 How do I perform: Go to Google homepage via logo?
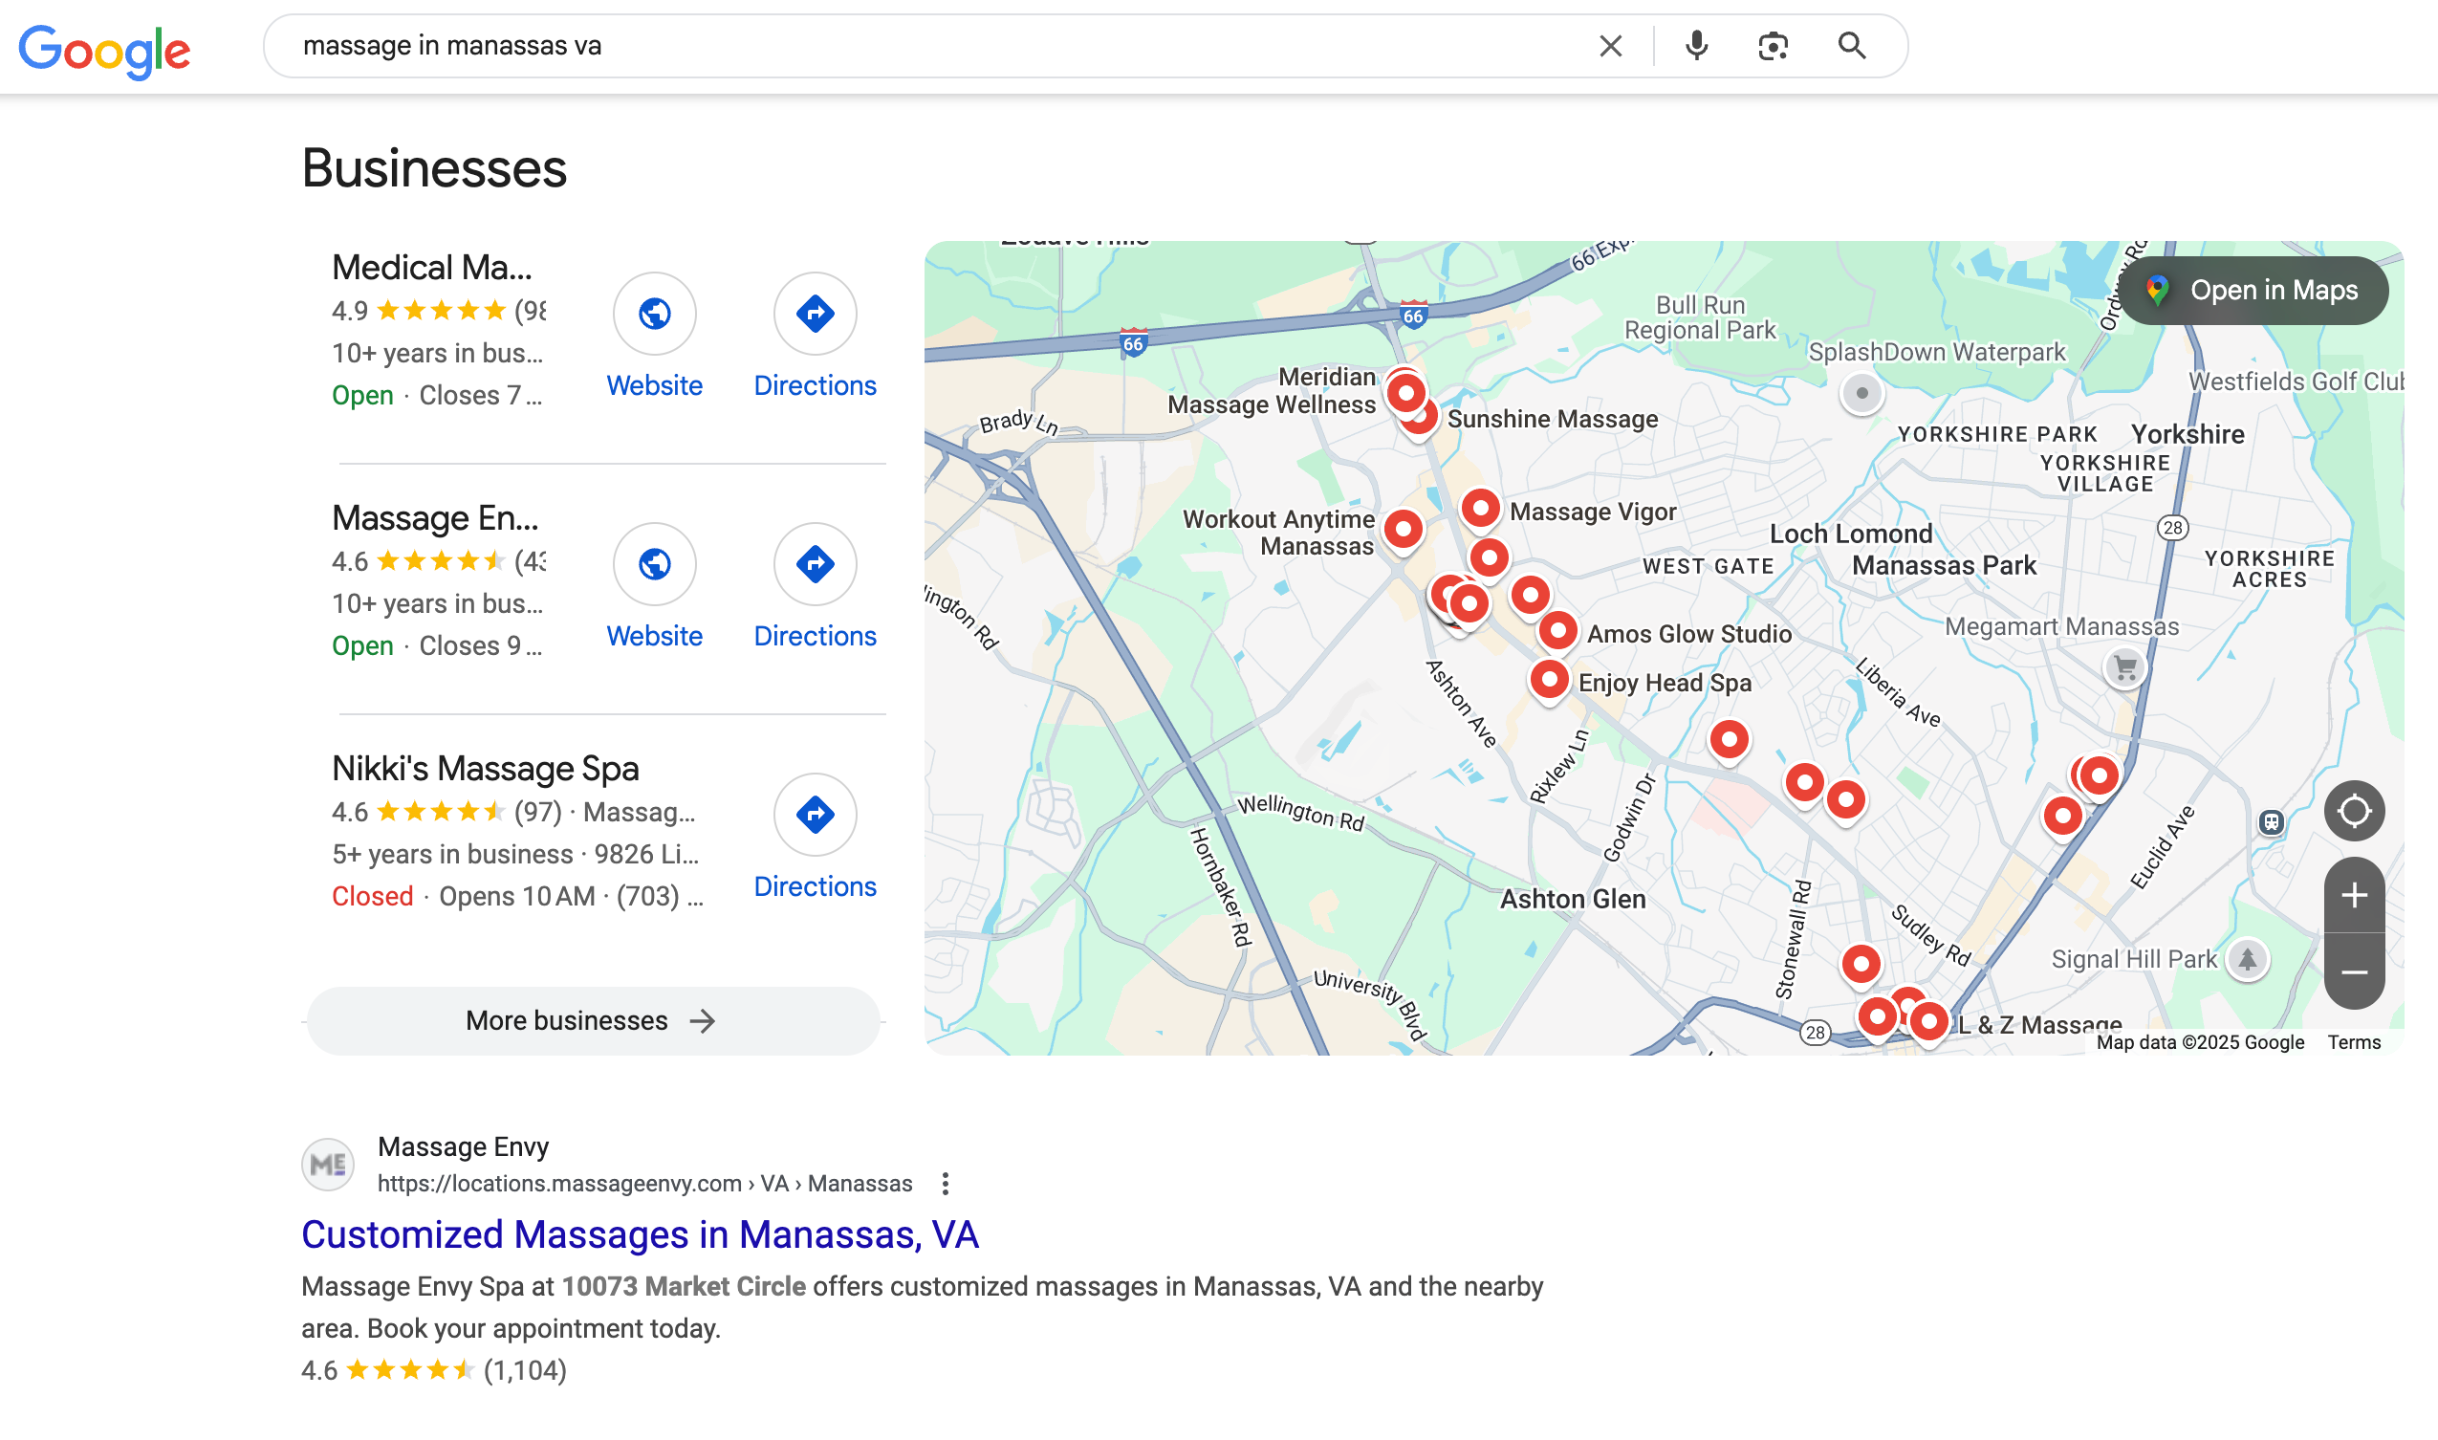click(x=104, y=50)
